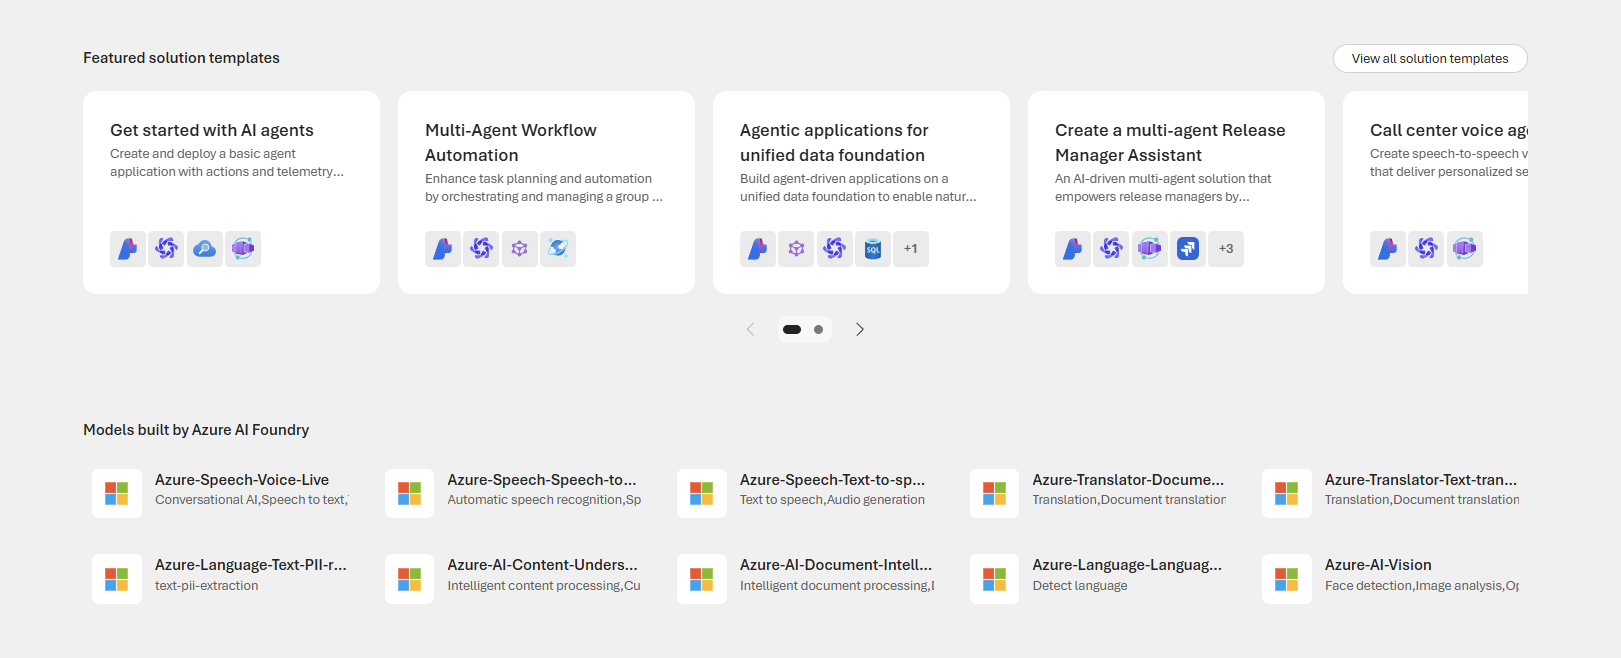
Task: Select the first active carousel page indicator
Action: pyautogui.click(x=792, y=330)
